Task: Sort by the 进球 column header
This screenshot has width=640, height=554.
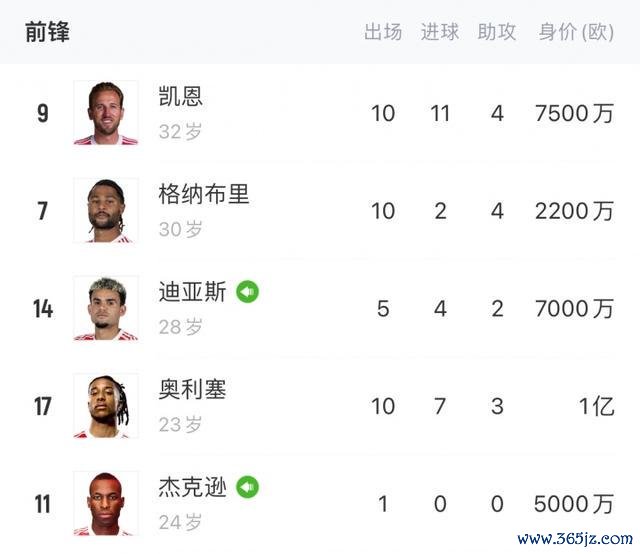Action: coord(440,32)
